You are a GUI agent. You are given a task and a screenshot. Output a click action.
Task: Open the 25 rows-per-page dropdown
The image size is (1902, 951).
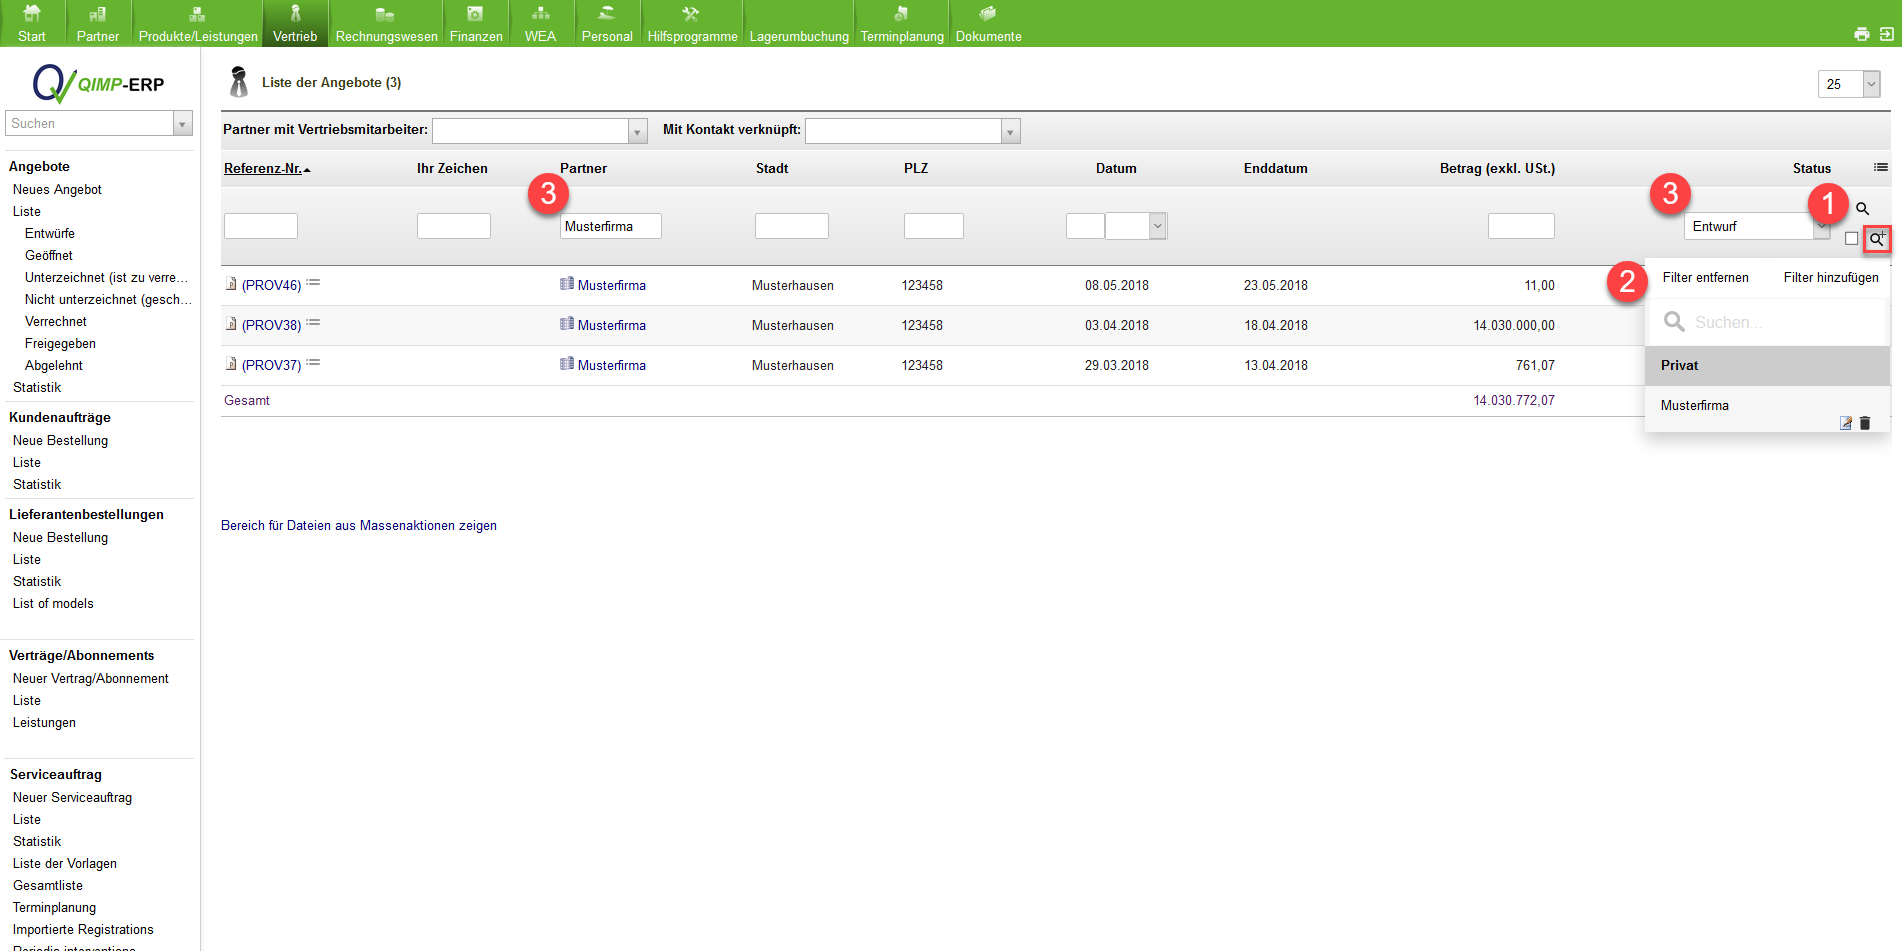pos(1870,85)
